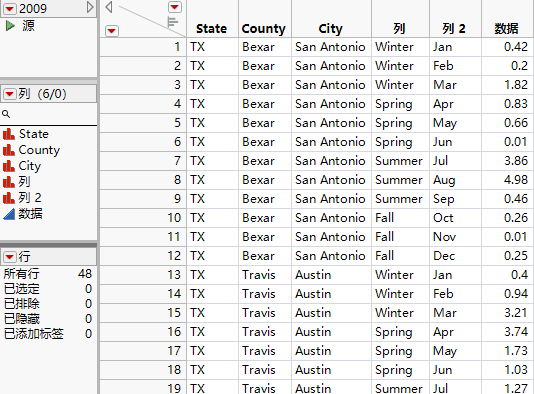The width and height of the screenshot is (534, 394).
Task: Select the 列 2 column in the column list
Action: 30,198
